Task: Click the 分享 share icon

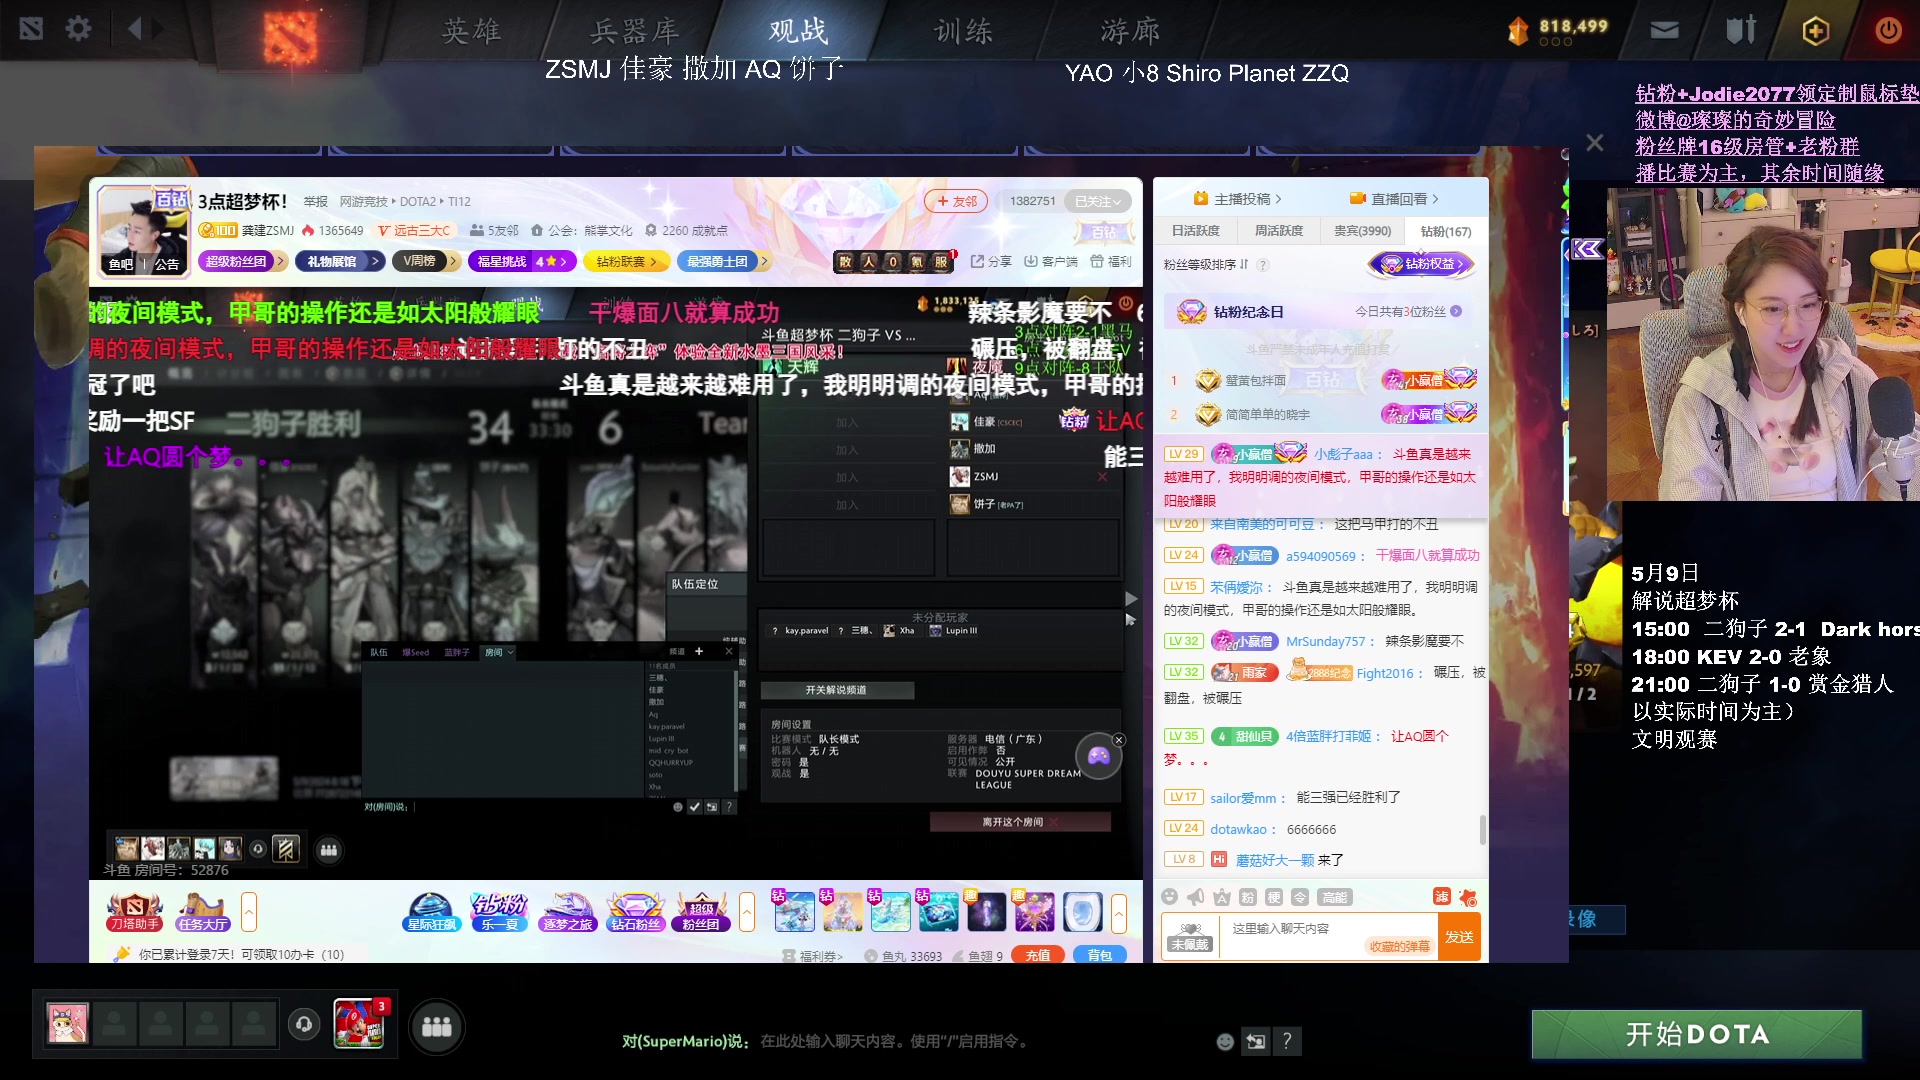Action: click(991, 261)
